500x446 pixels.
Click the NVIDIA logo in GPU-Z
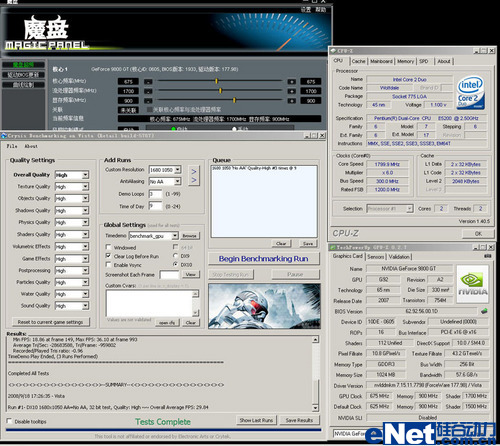pos(472,284)
